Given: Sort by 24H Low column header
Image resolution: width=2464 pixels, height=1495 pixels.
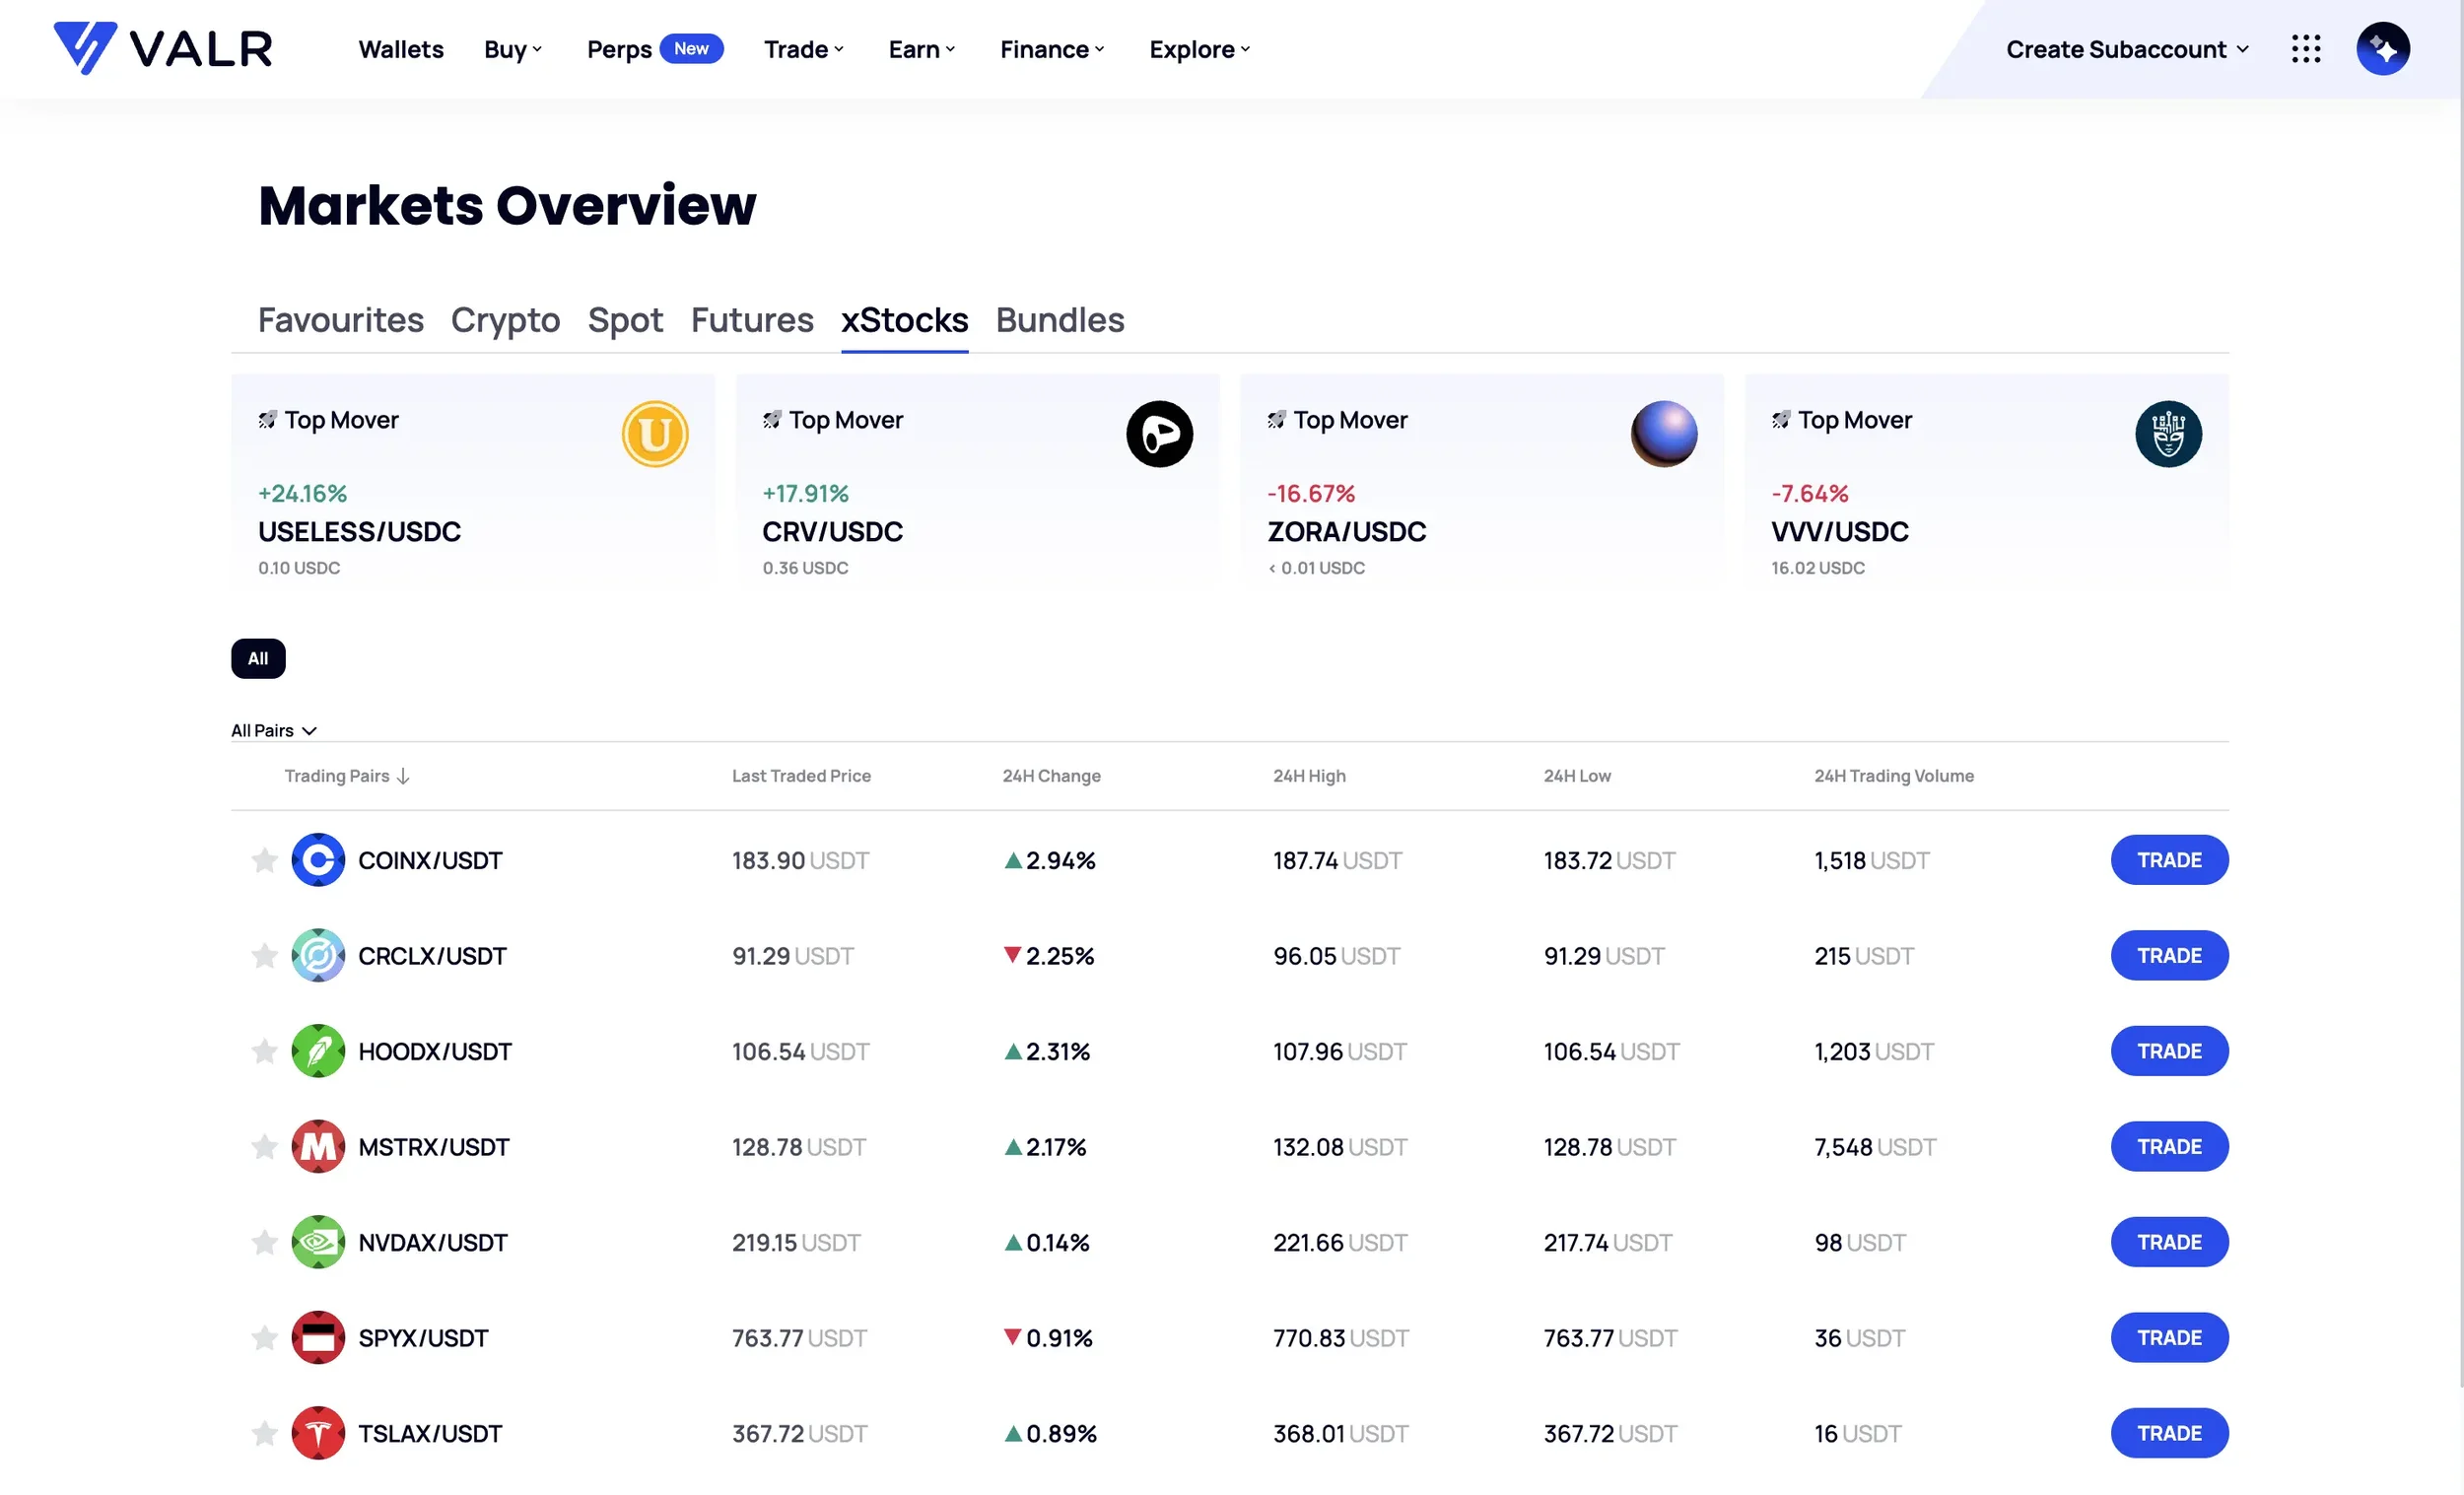Looking at the screenshot, I should (1577, 776).
